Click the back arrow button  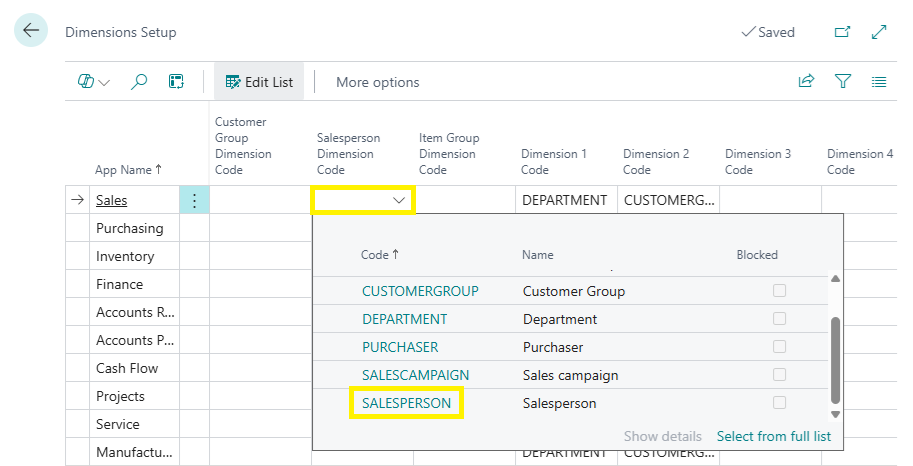(31, 31)
